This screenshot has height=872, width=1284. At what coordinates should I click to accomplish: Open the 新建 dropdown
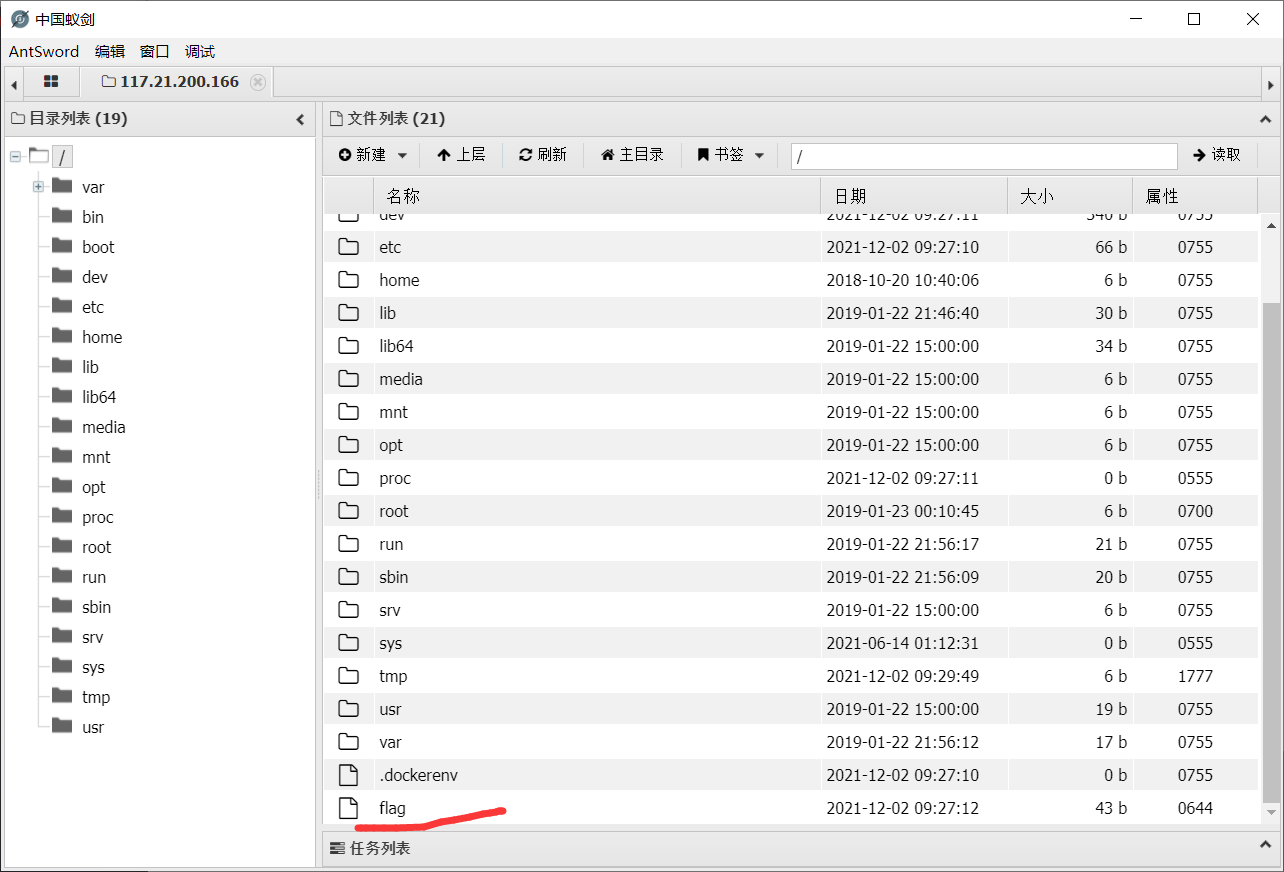click(373, 155)
